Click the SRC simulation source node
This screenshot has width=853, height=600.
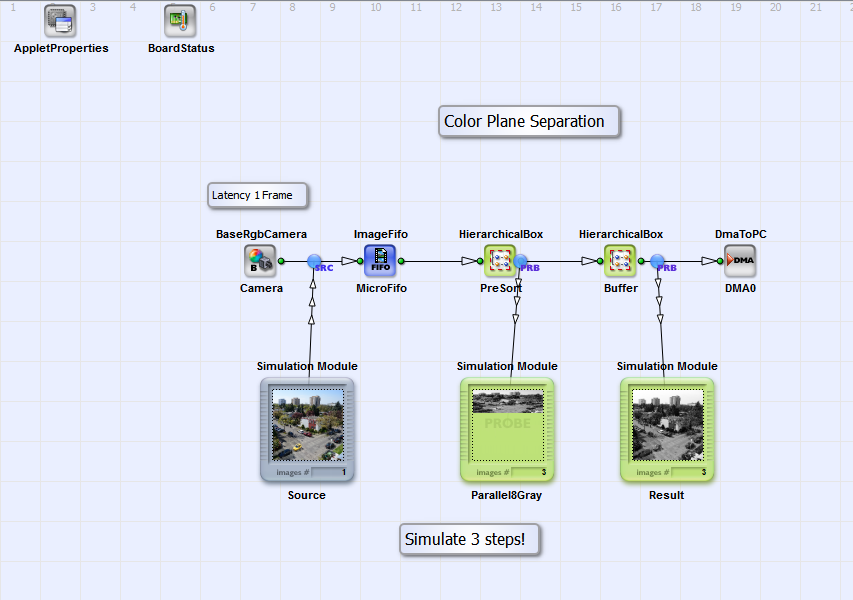314,261
